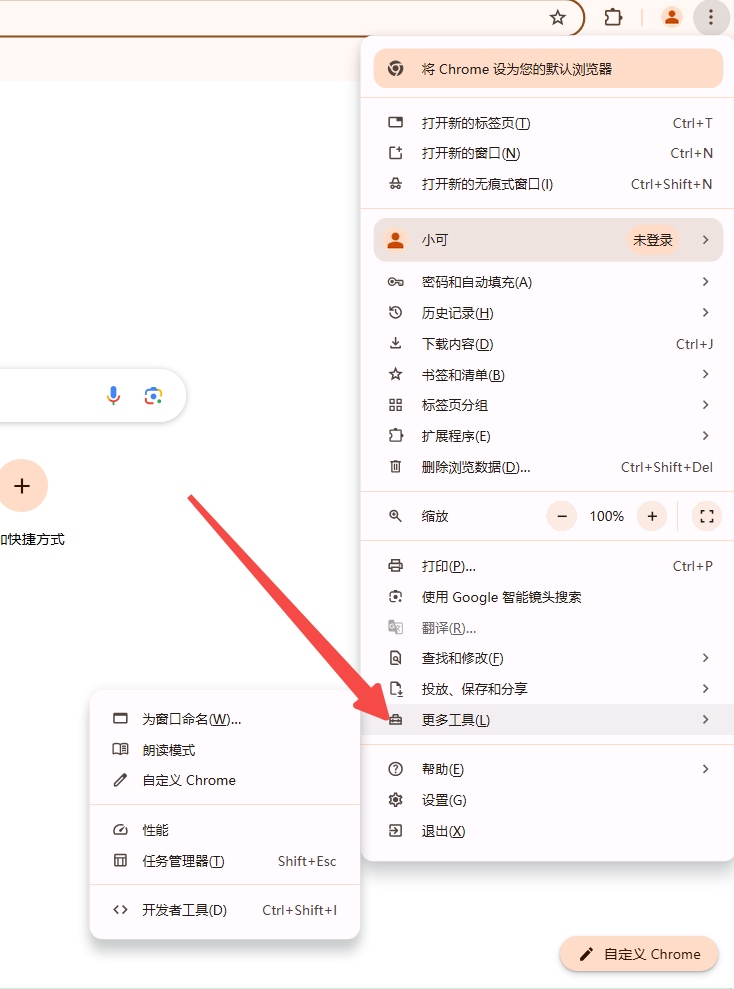Click the history clock icon beside 历史记录
The height and width of the screenshot is (989, 734).
click(x=395, y=312)
